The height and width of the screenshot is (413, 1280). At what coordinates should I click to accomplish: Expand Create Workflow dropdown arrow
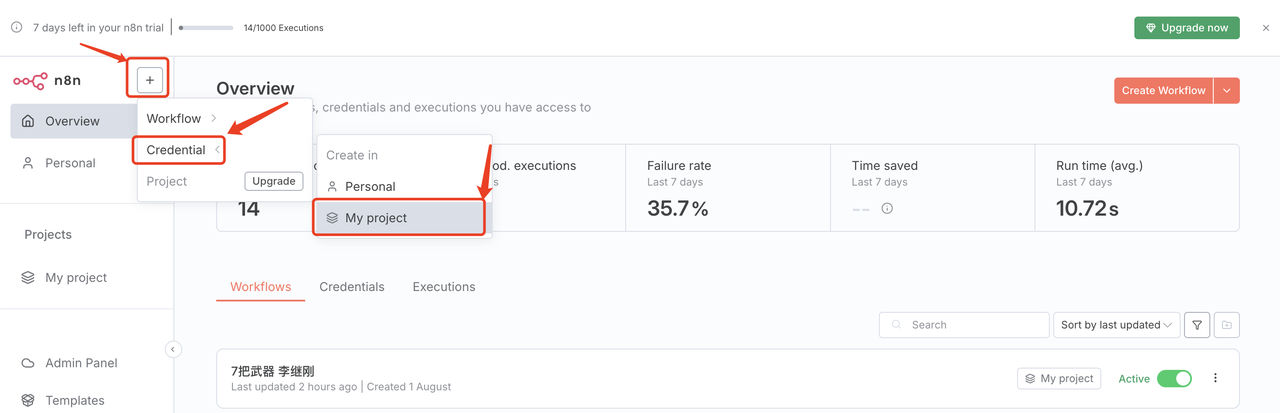tap(1227, 90)
